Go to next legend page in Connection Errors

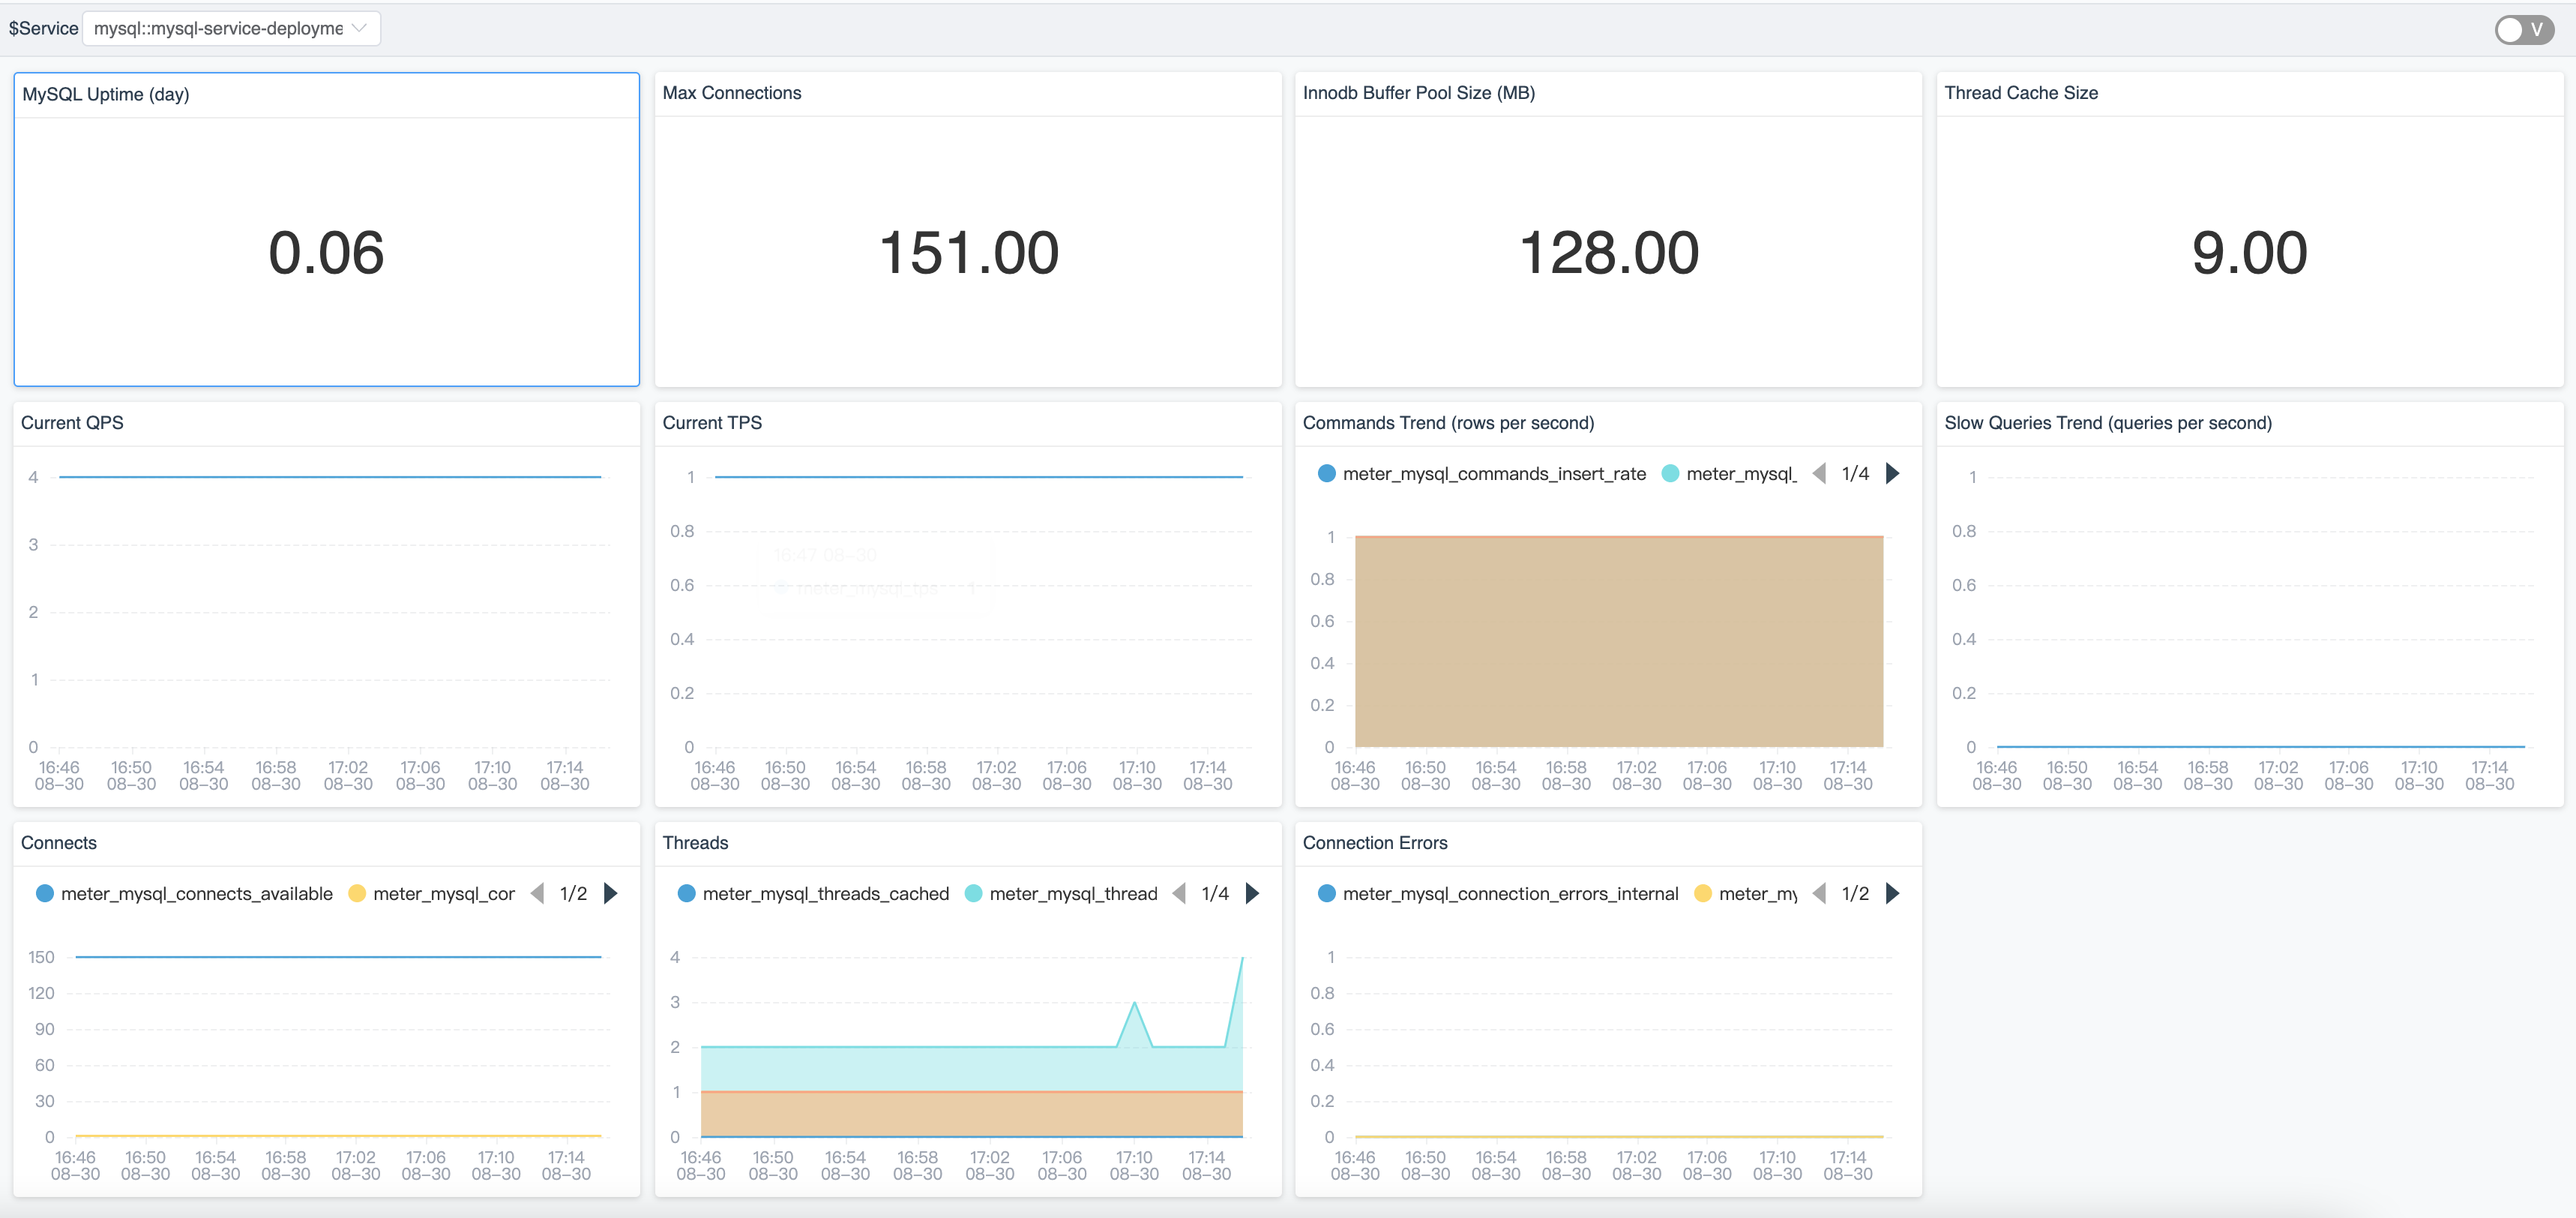click(x=1892, y=893)
